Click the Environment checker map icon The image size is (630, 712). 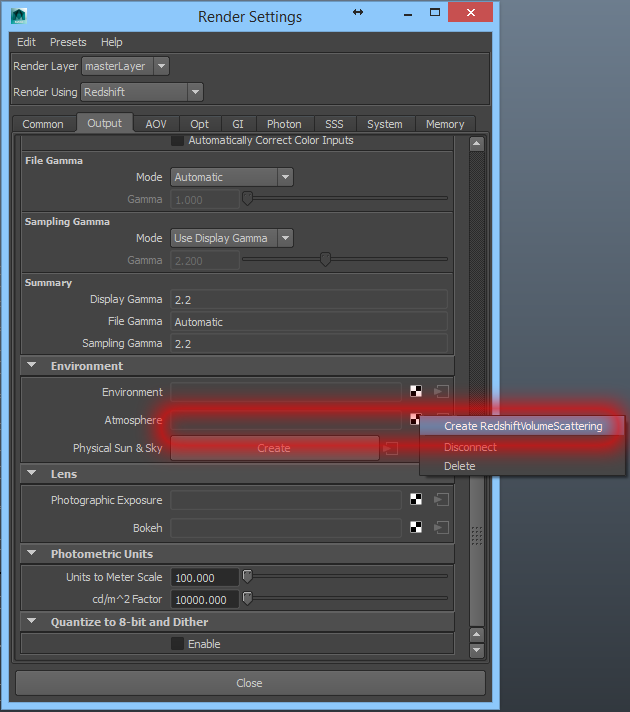pyautogui.click(x=415, y=392)
